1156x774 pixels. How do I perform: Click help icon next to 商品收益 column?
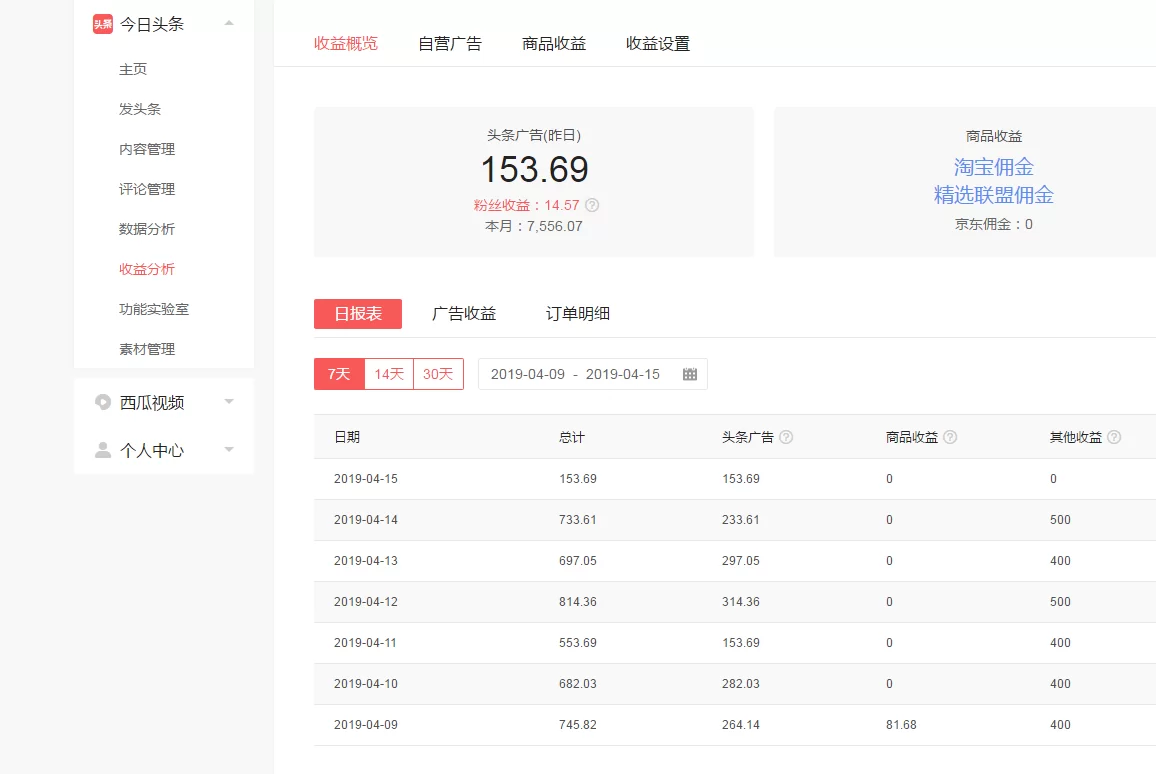pyautogui.click(x=950, y=437)
